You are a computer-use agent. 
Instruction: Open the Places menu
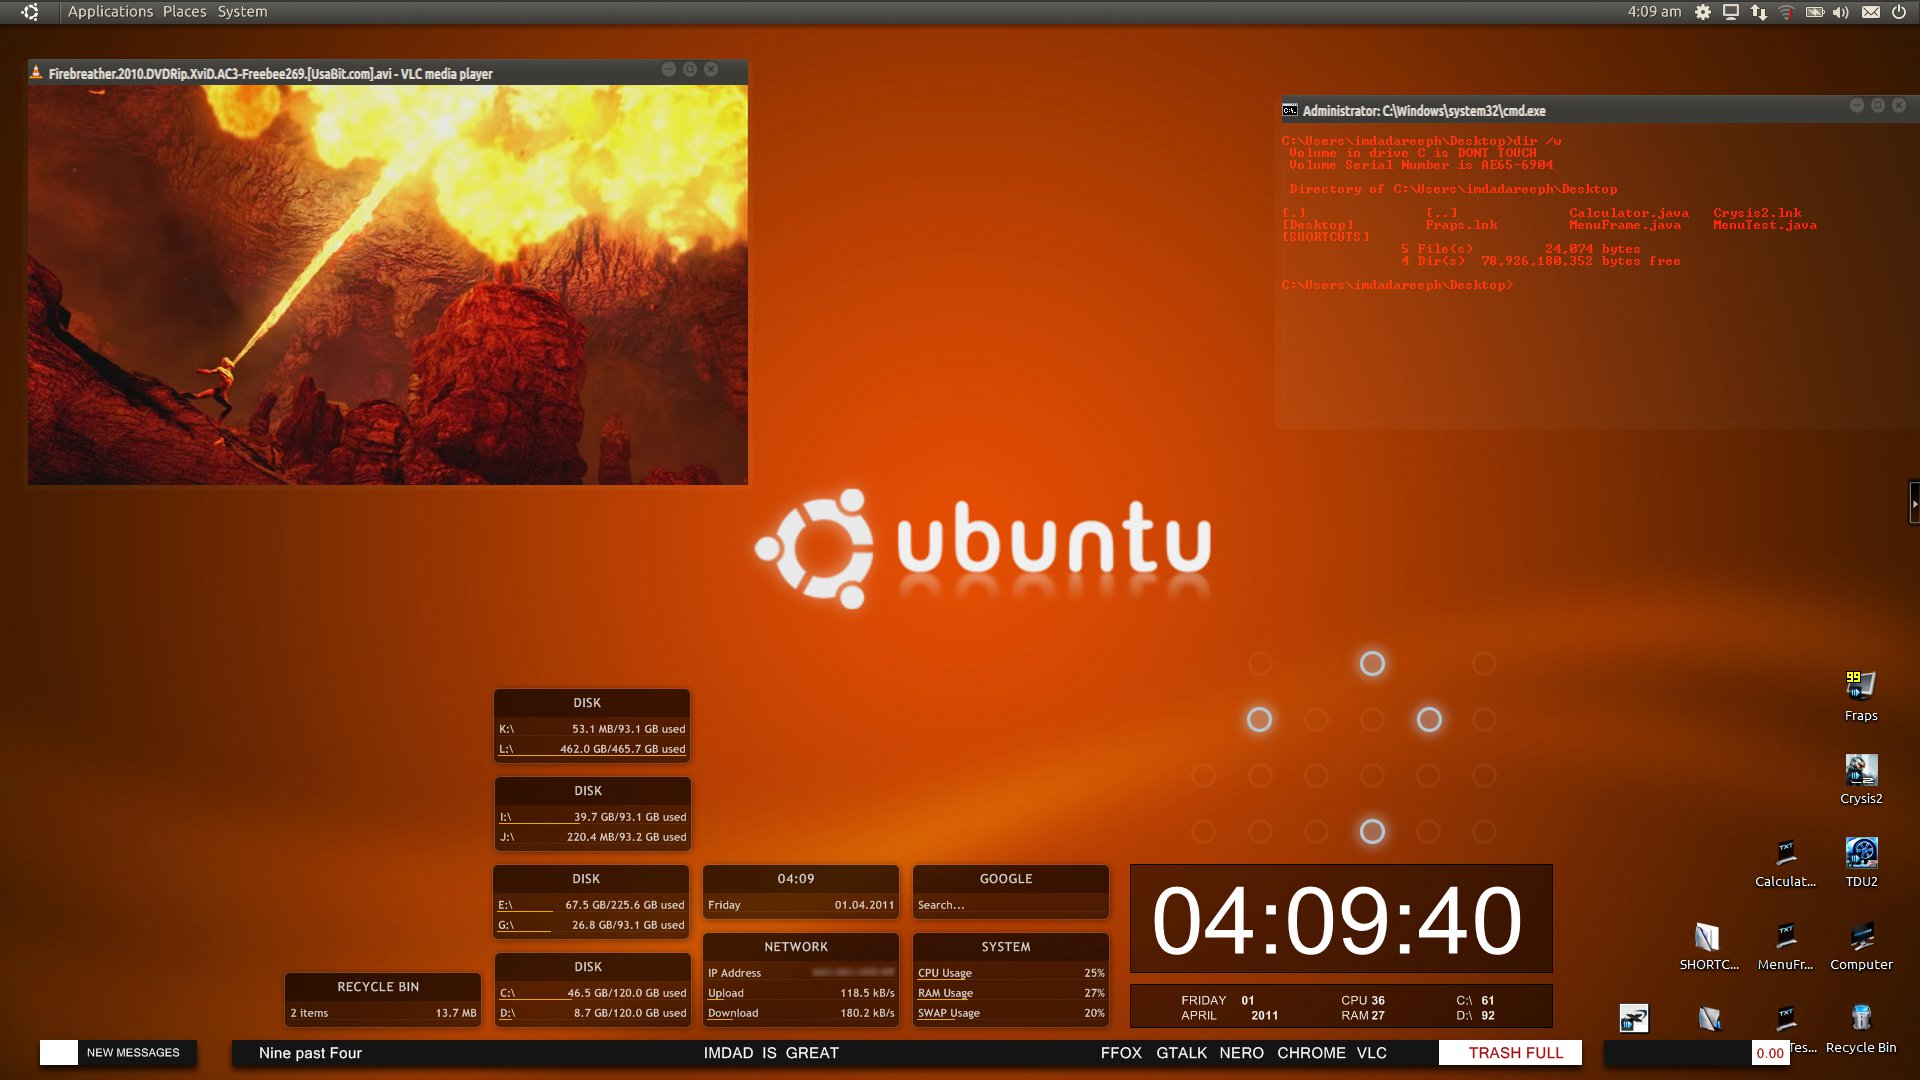[184, 12]
